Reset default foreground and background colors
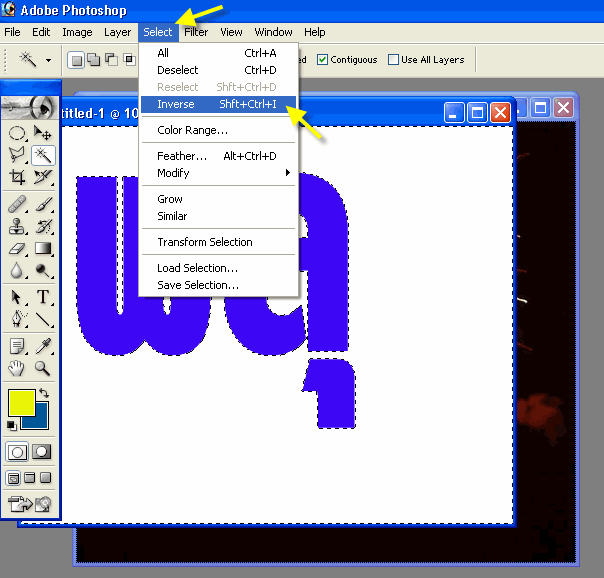Image resolution: width=604 pixels, height=578 pixels. [x=12, y=425]
